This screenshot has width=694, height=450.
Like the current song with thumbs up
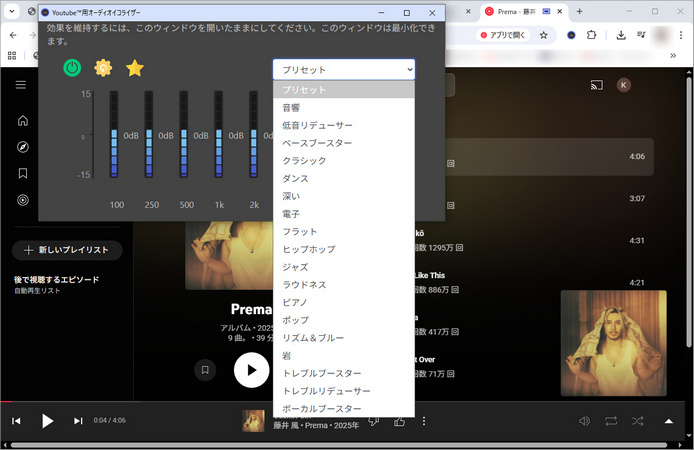[399, 422]
